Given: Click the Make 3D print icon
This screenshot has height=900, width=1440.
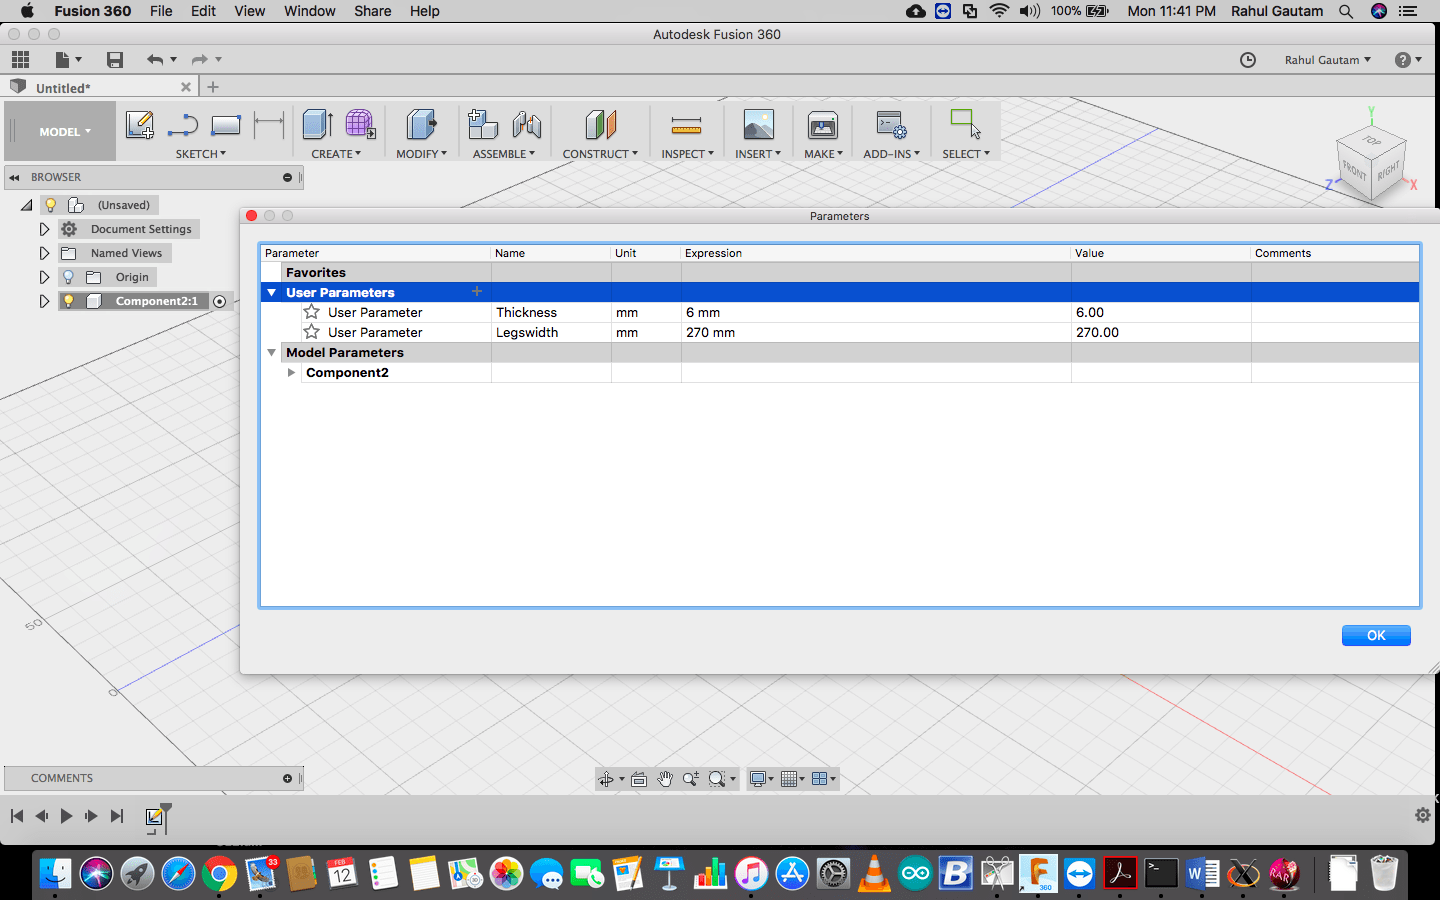Looking at the screenshot, I should click(x=823, y=125).
